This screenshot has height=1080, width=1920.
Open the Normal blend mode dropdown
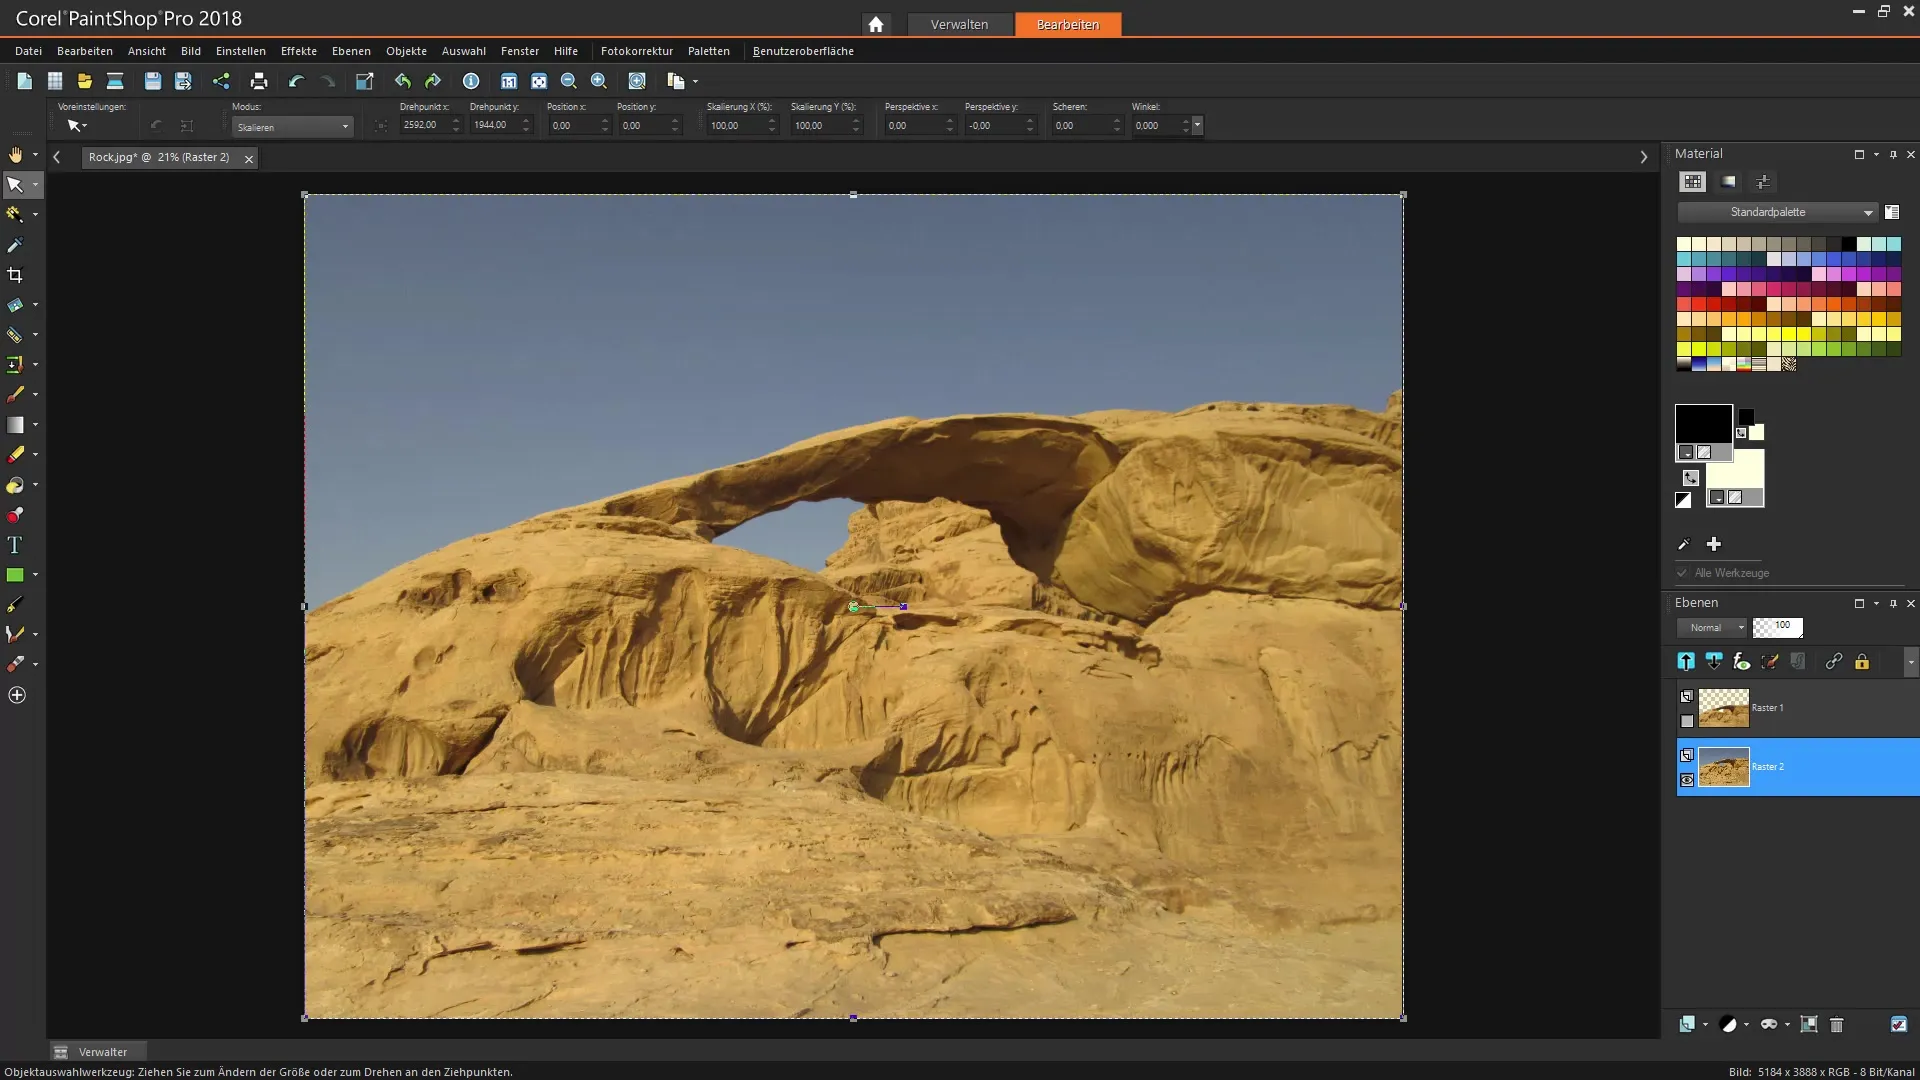(1711, 628)
